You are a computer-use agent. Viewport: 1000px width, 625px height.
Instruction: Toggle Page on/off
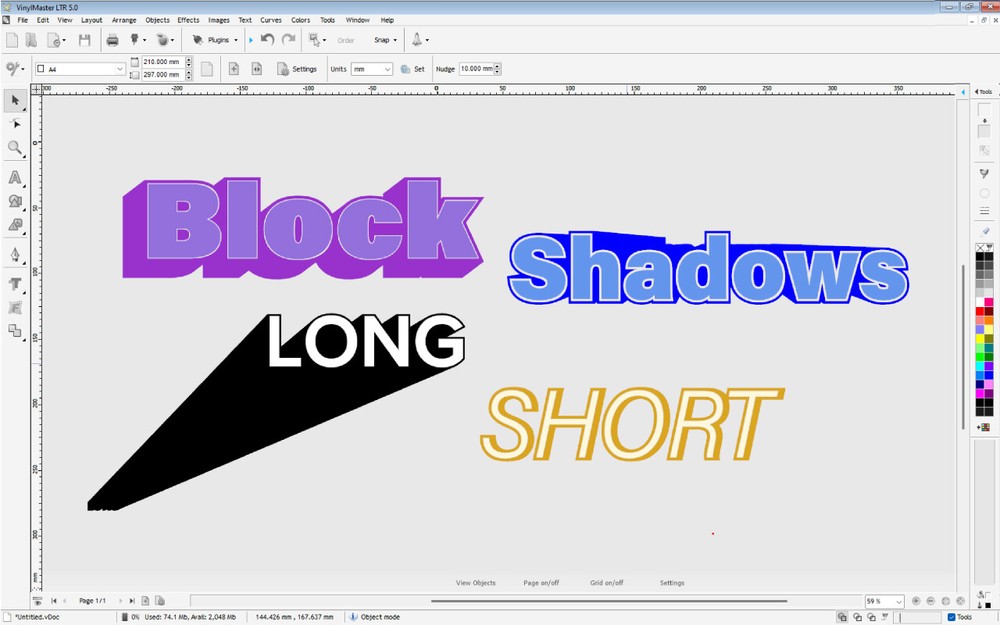[x=541, y=582]
